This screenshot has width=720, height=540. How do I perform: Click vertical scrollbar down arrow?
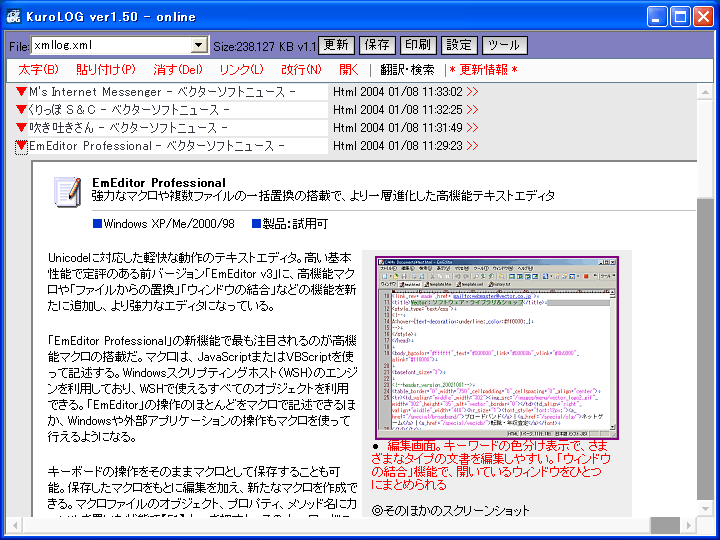tap(705, 508)
